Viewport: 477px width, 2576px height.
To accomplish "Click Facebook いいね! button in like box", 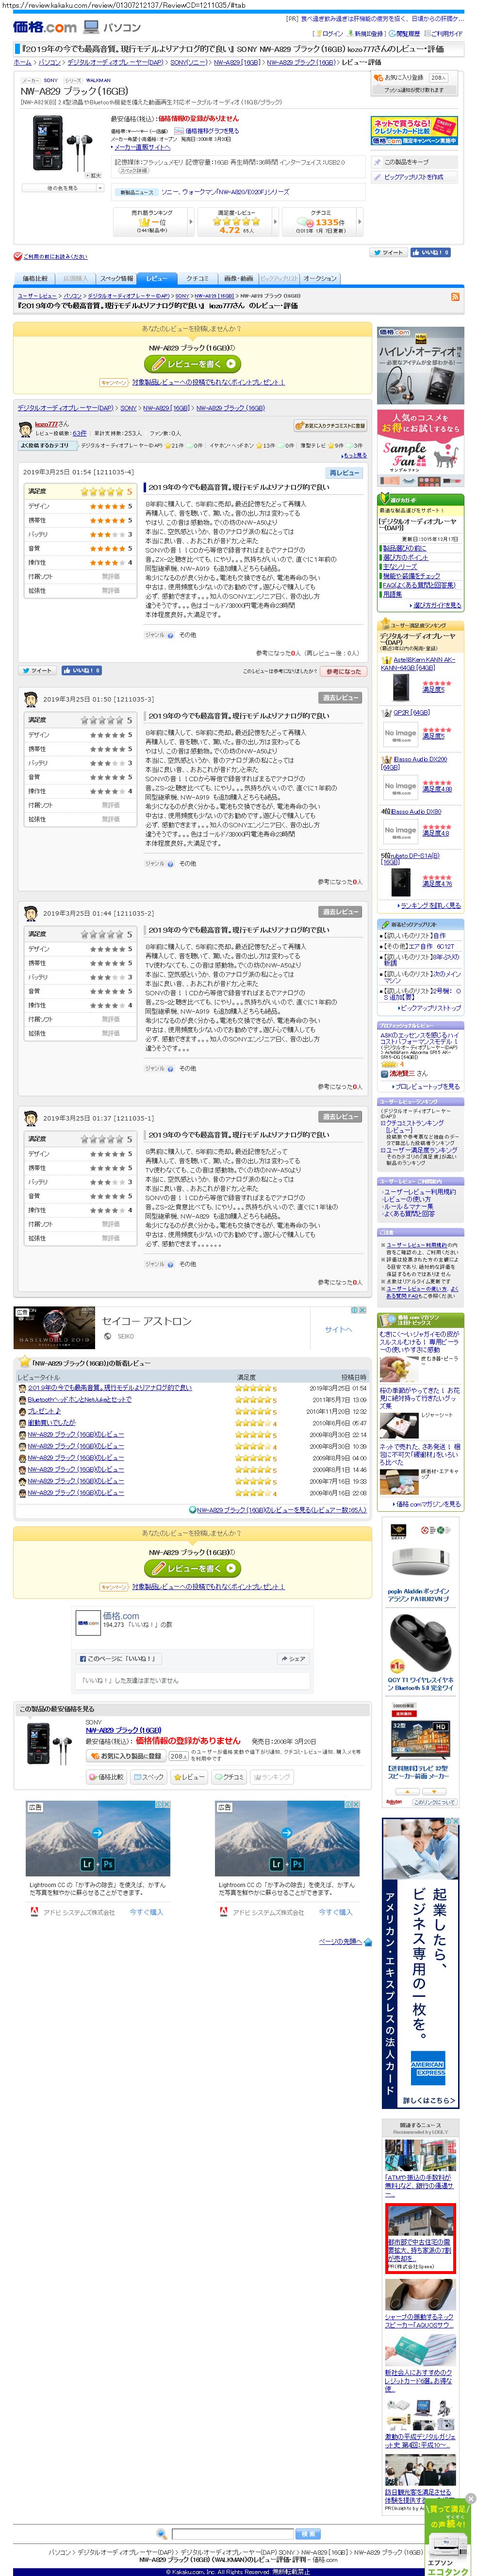I will click(x=118, y=1658).
